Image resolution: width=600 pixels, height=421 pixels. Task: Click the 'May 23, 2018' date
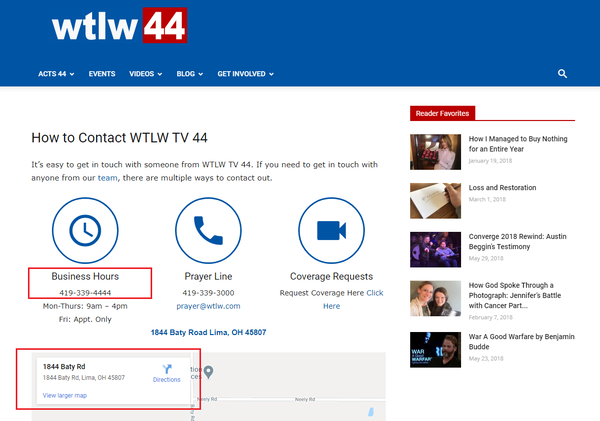(x=486, y=359)
